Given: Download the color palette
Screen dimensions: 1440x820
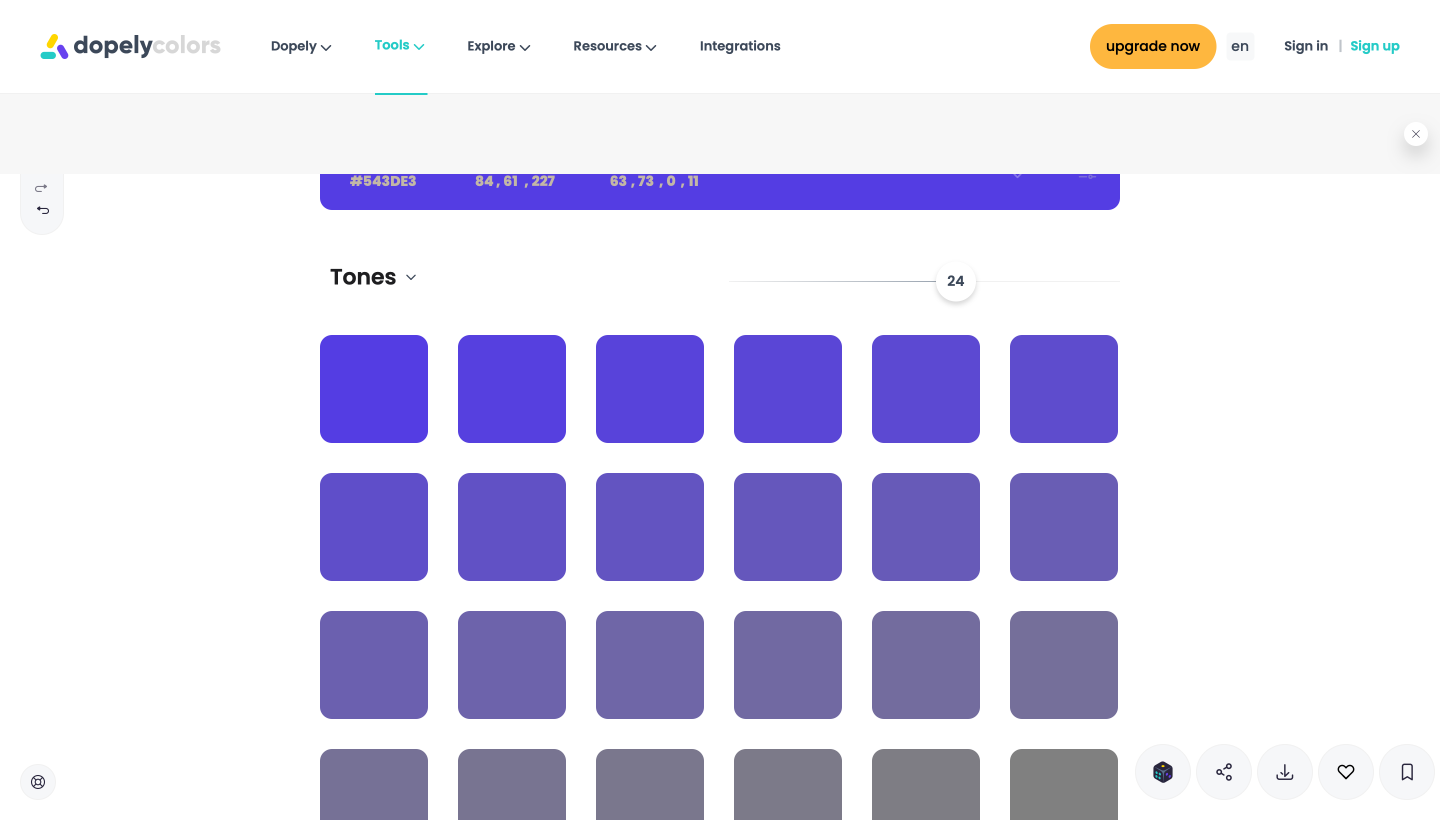Looking at the screenshot, I should (1285, 772).
